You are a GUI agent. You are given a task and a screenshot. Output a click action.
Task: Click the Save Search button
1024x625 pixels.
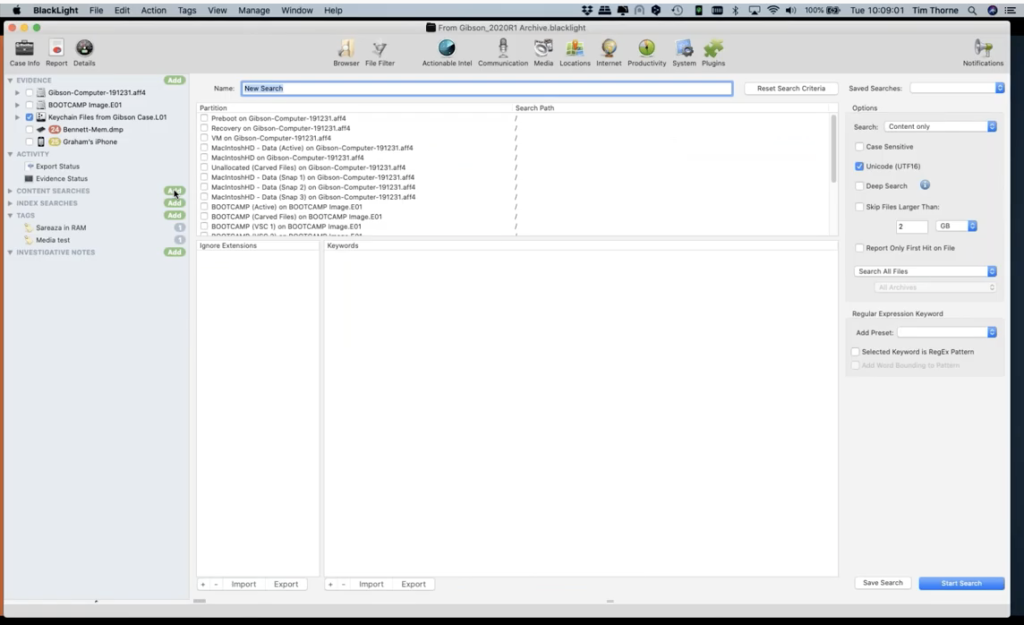[882, 583]
